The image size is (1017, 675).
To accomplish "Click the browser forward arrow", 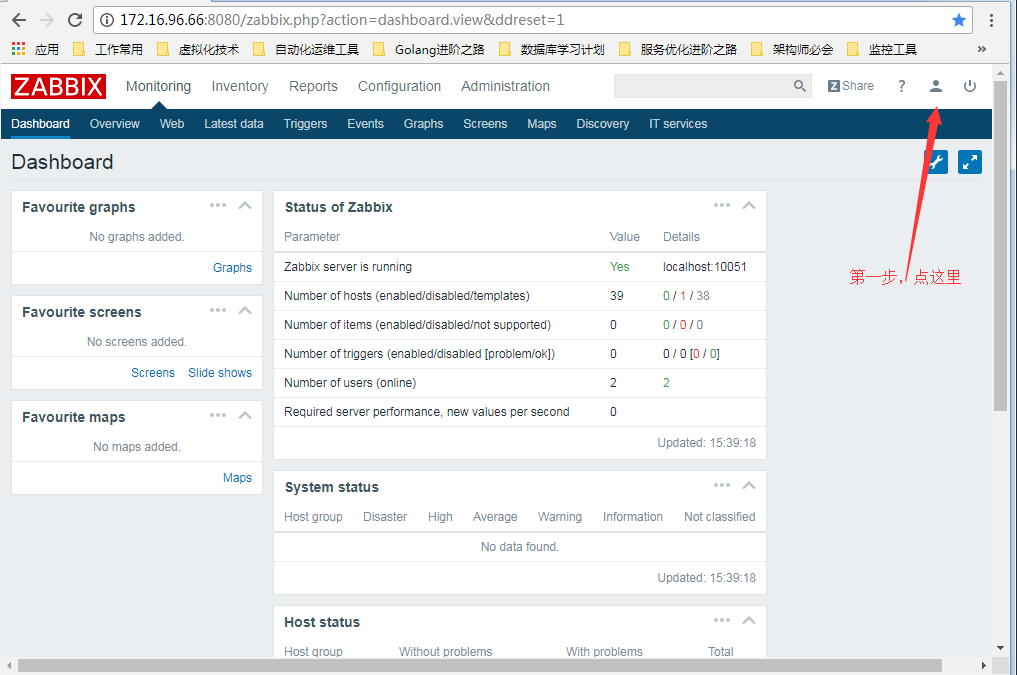I will [x=47, y=20].
